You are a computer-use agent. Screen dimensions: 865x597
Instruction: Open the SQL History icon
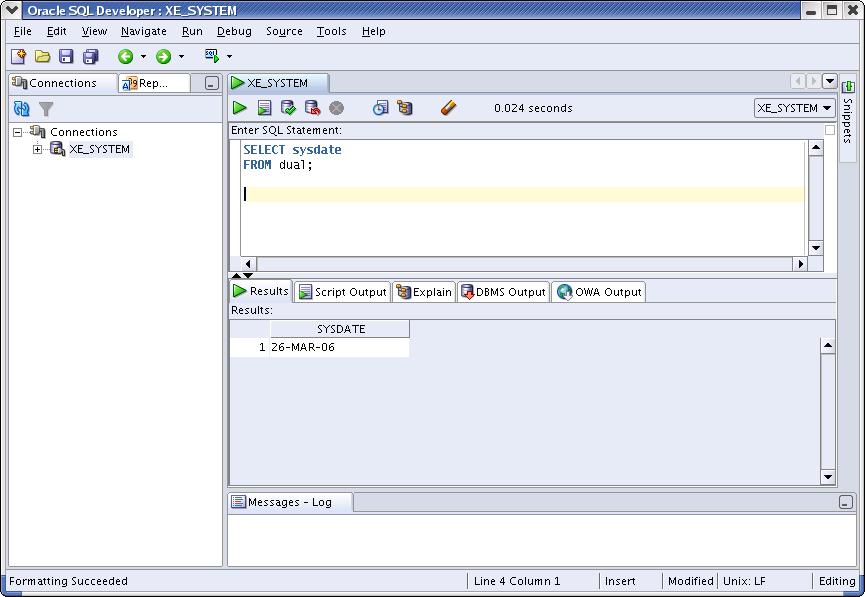tap(380, 108)
